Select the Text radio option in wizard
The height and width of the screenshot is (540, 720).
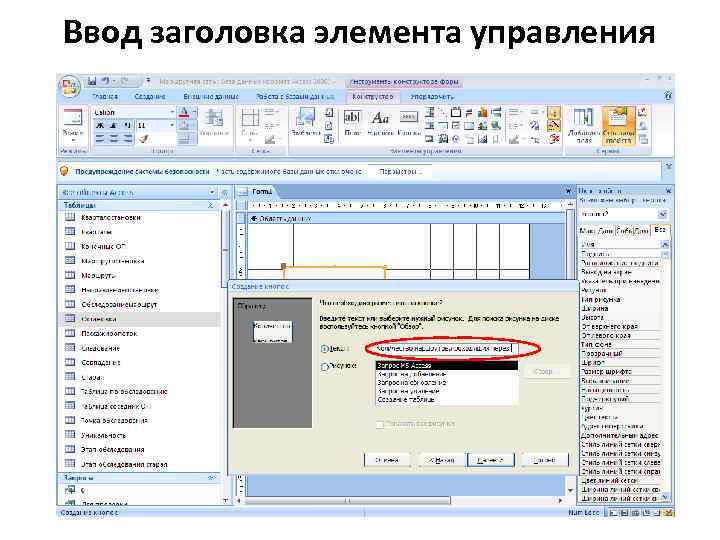pyautogui.click(x=325, y=349)
